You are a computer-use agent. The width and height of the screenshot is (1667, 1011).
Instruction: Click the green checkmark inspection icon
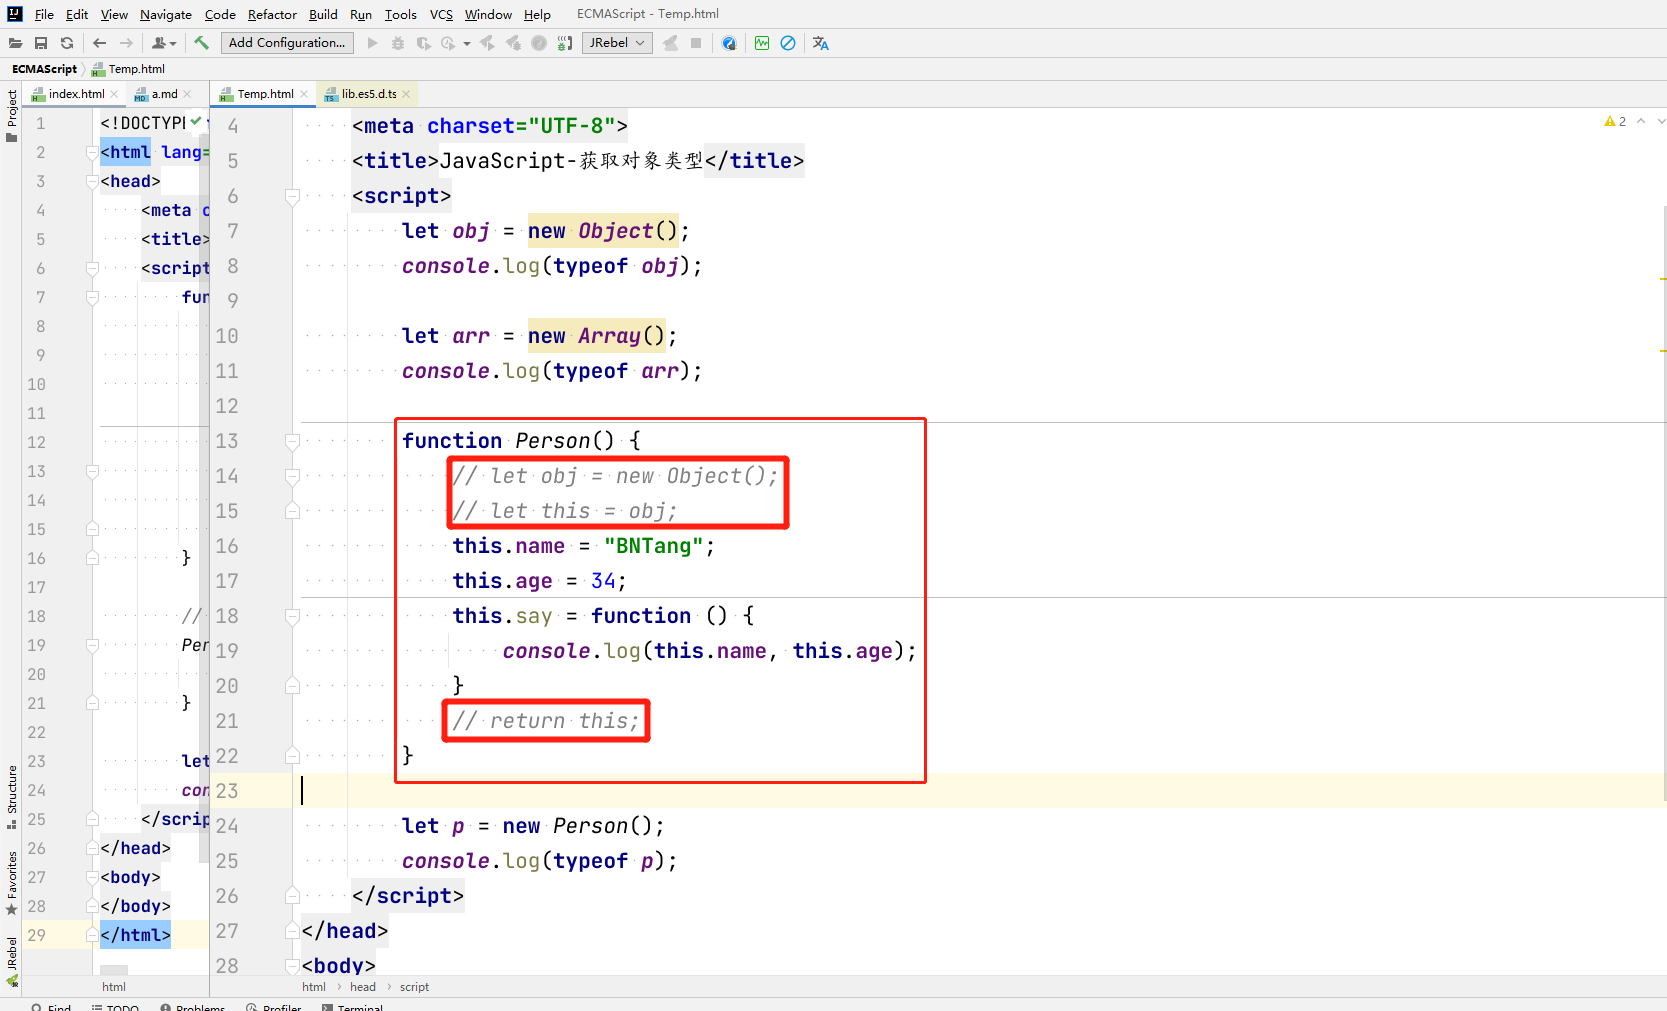click(x=196, y=121)
